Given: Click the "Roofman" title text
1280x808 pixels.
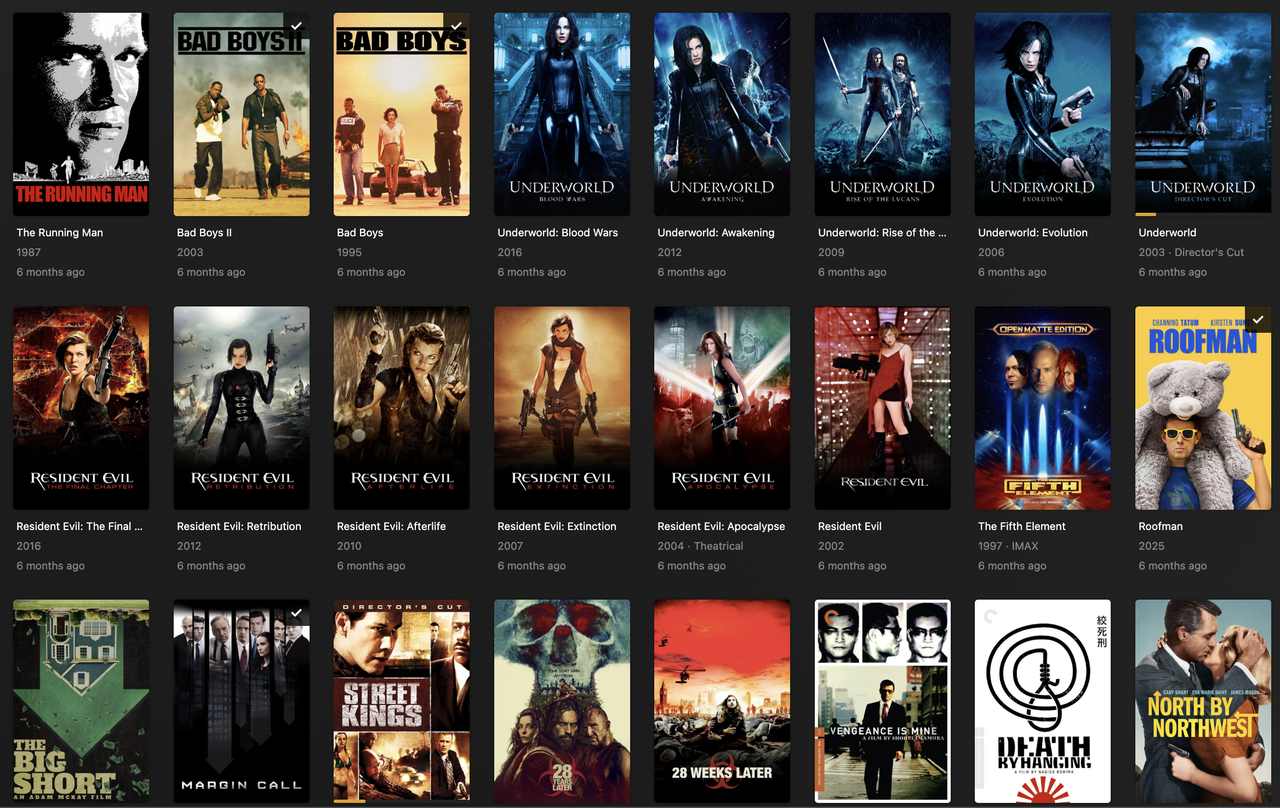Looking at the screenshot, I should pos(1161,526).
